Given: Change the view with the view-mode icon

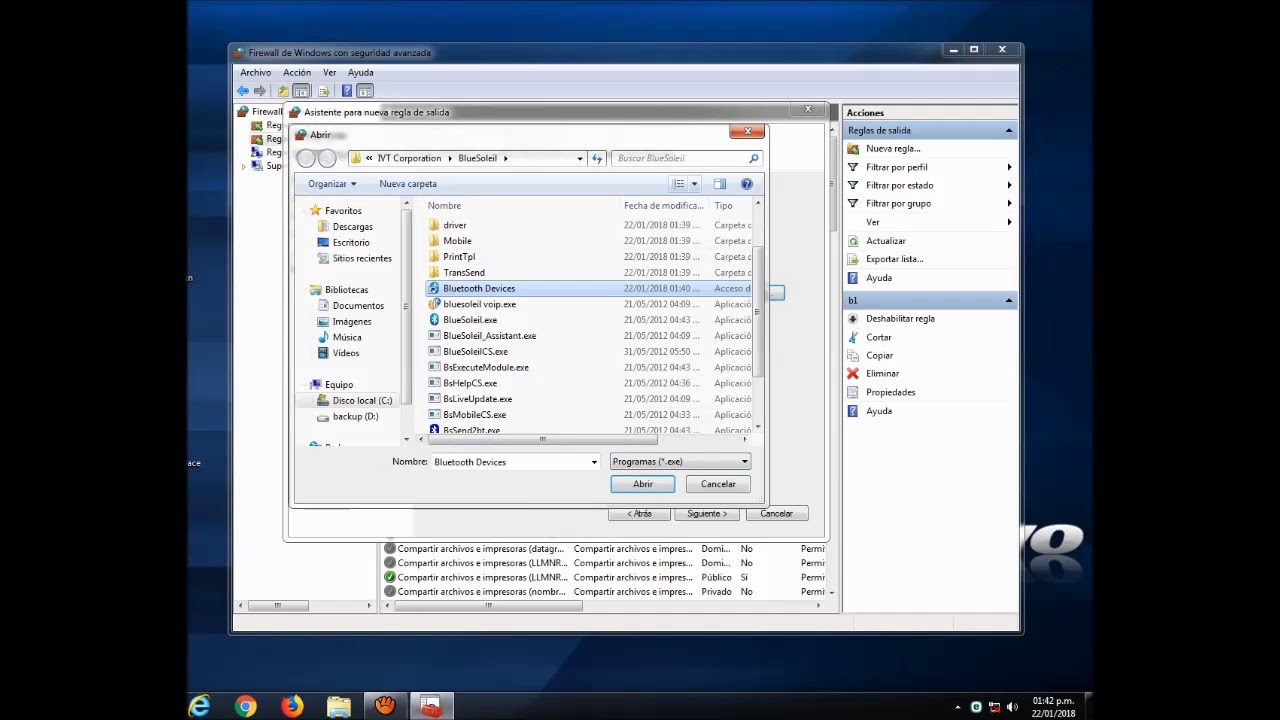Looking at the screenshot, I should pos(679,184).
